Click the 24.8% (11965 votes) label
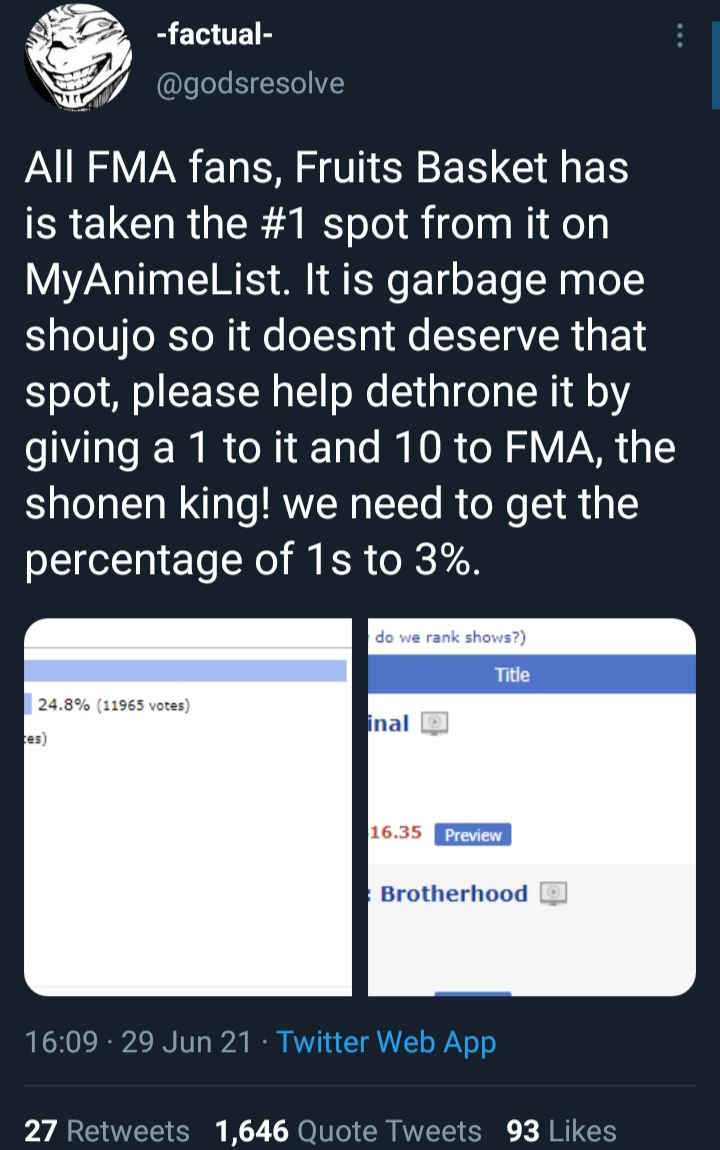Viewport: 720px width, 1150px height. (114, 705)
